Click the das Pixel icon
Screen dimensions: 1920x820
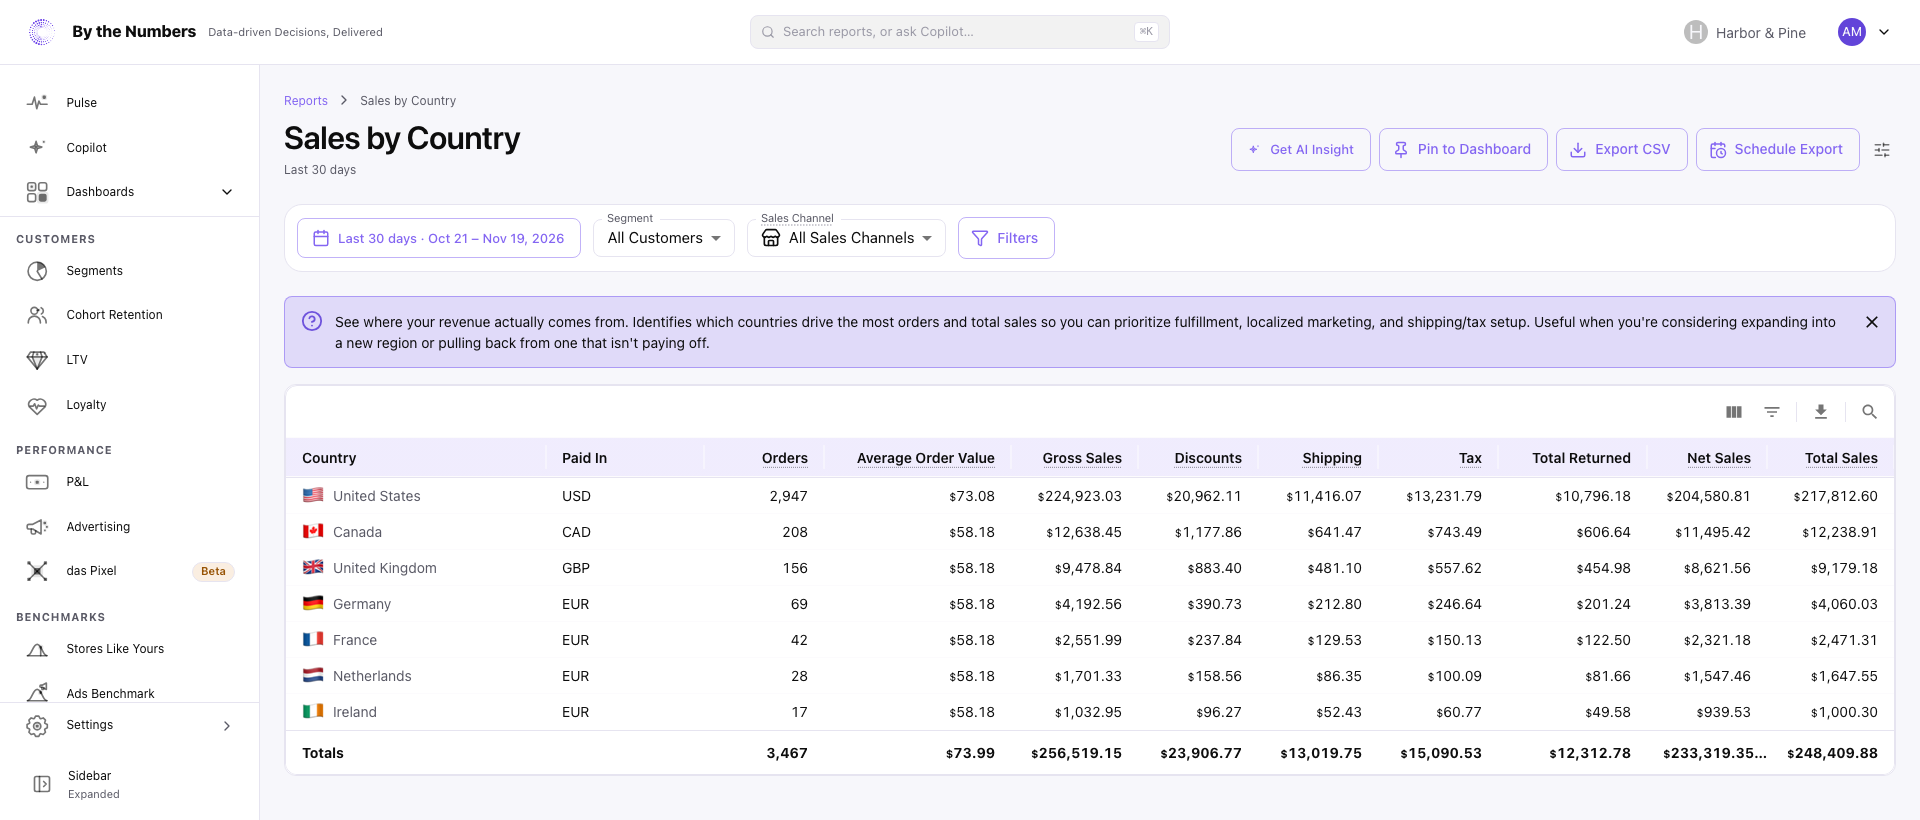click(x=37, y=571)
